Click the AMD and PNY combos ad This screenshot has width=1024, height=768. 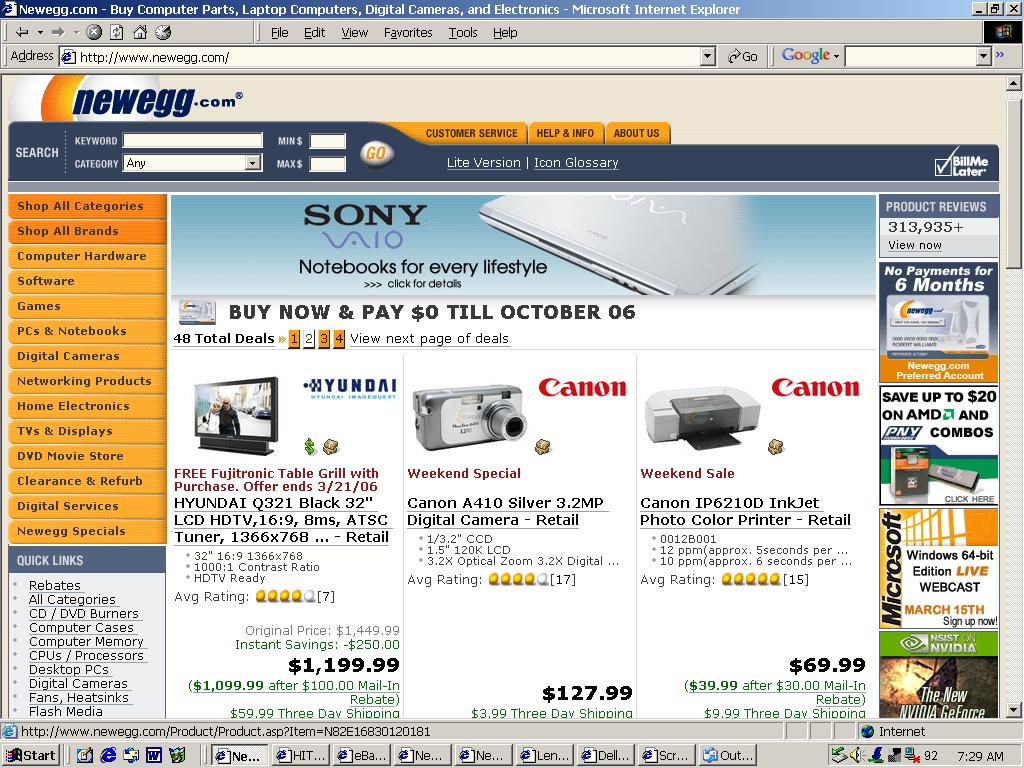click(x=938, y=445)
